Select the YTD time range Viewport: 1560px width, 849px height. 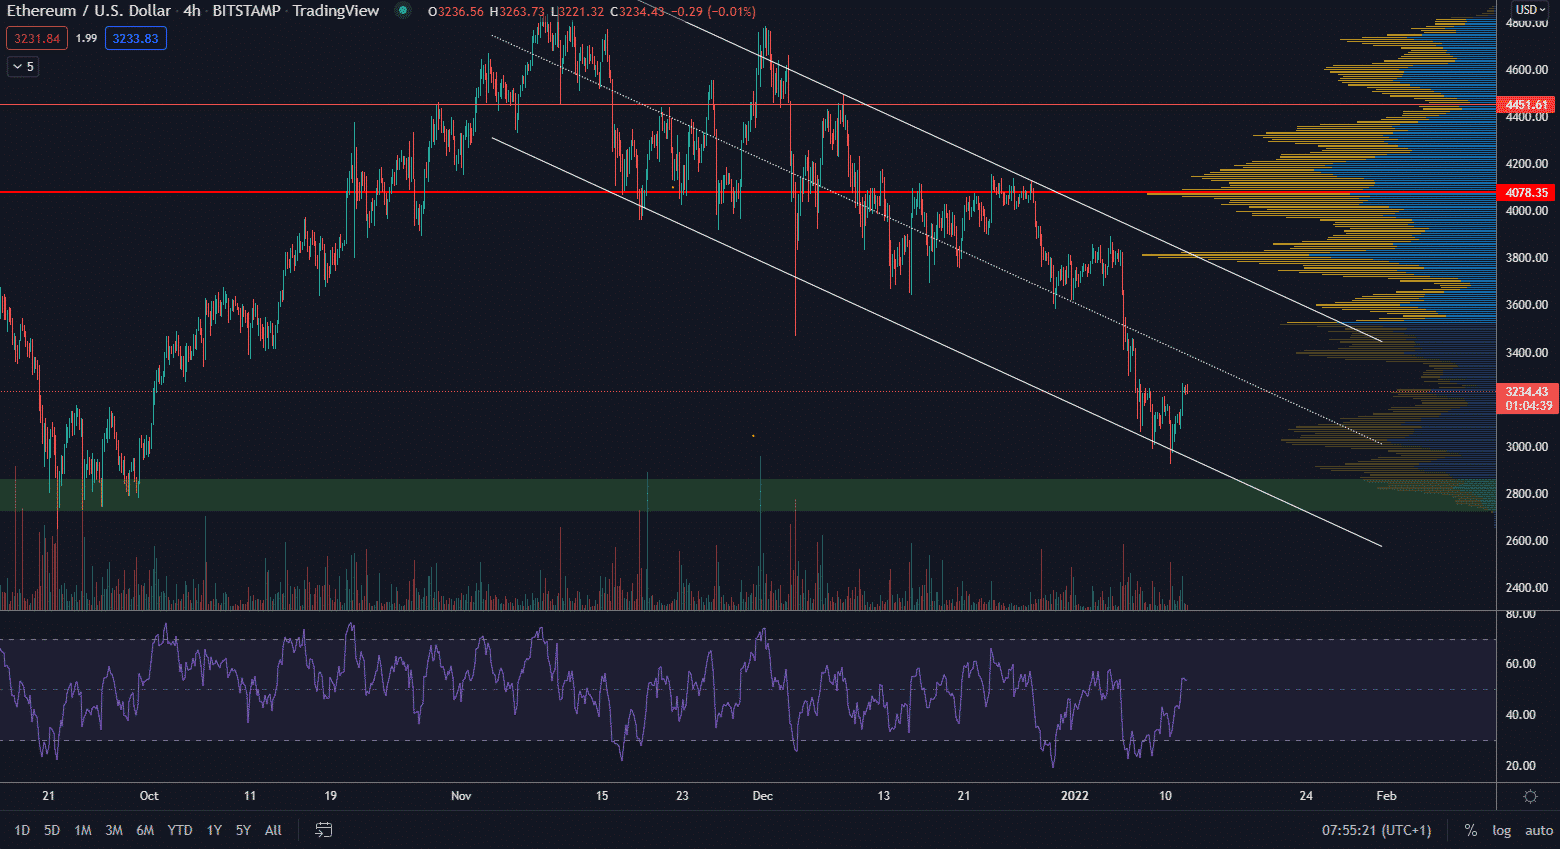point(180,830)
